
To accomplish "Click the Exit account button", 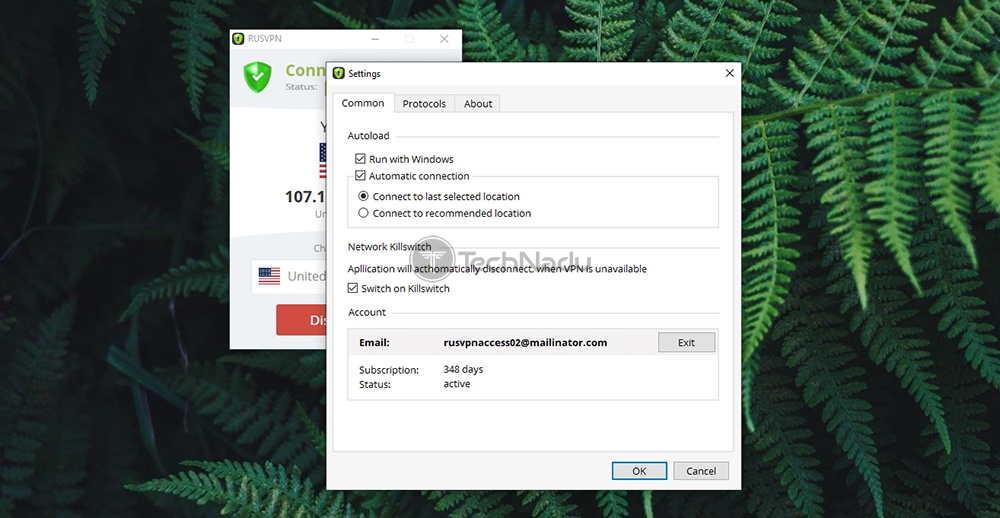I will (686, 343).
